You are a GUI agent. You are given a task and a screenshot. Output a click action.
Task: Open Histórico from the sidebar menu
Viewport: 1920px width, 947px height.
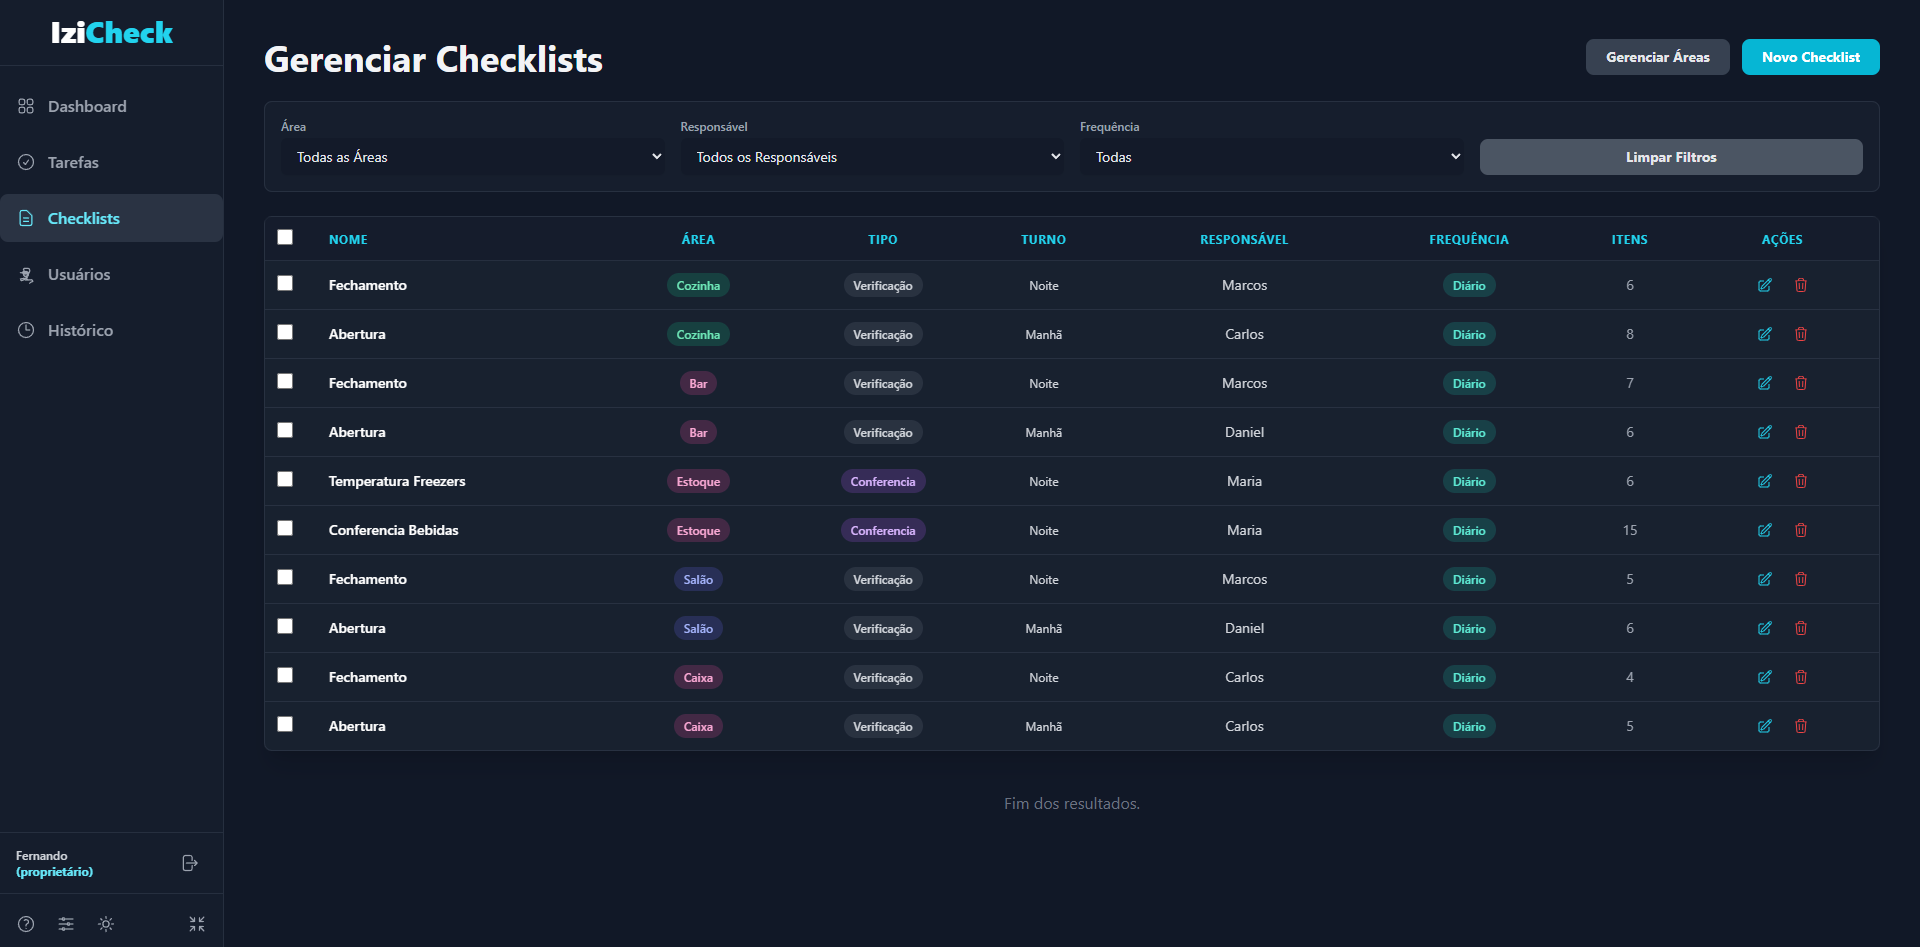pos(80,330)
